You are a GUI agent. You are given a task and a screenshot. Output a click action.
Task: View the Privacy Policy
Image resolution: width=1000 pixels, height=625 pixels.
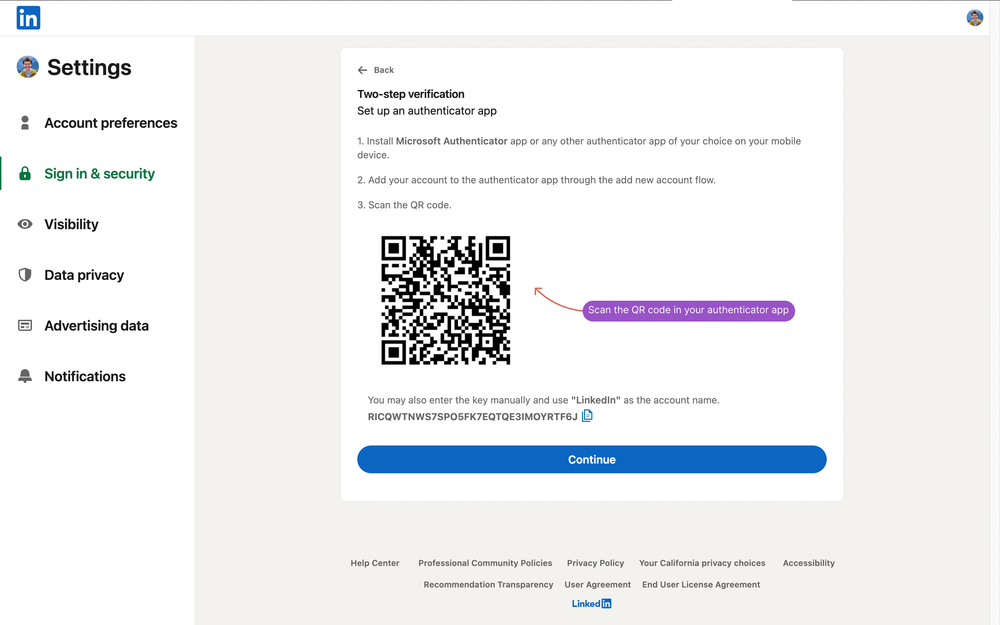[595, 563]
